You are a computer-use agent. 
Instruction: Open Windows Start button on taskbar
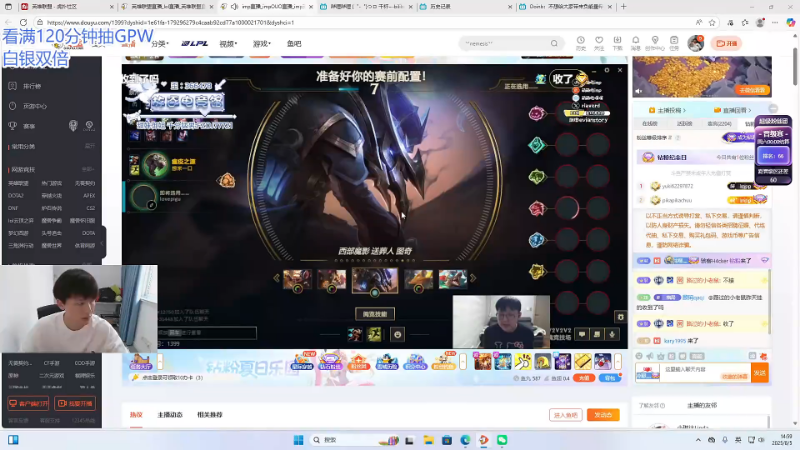tap(298, 440)
